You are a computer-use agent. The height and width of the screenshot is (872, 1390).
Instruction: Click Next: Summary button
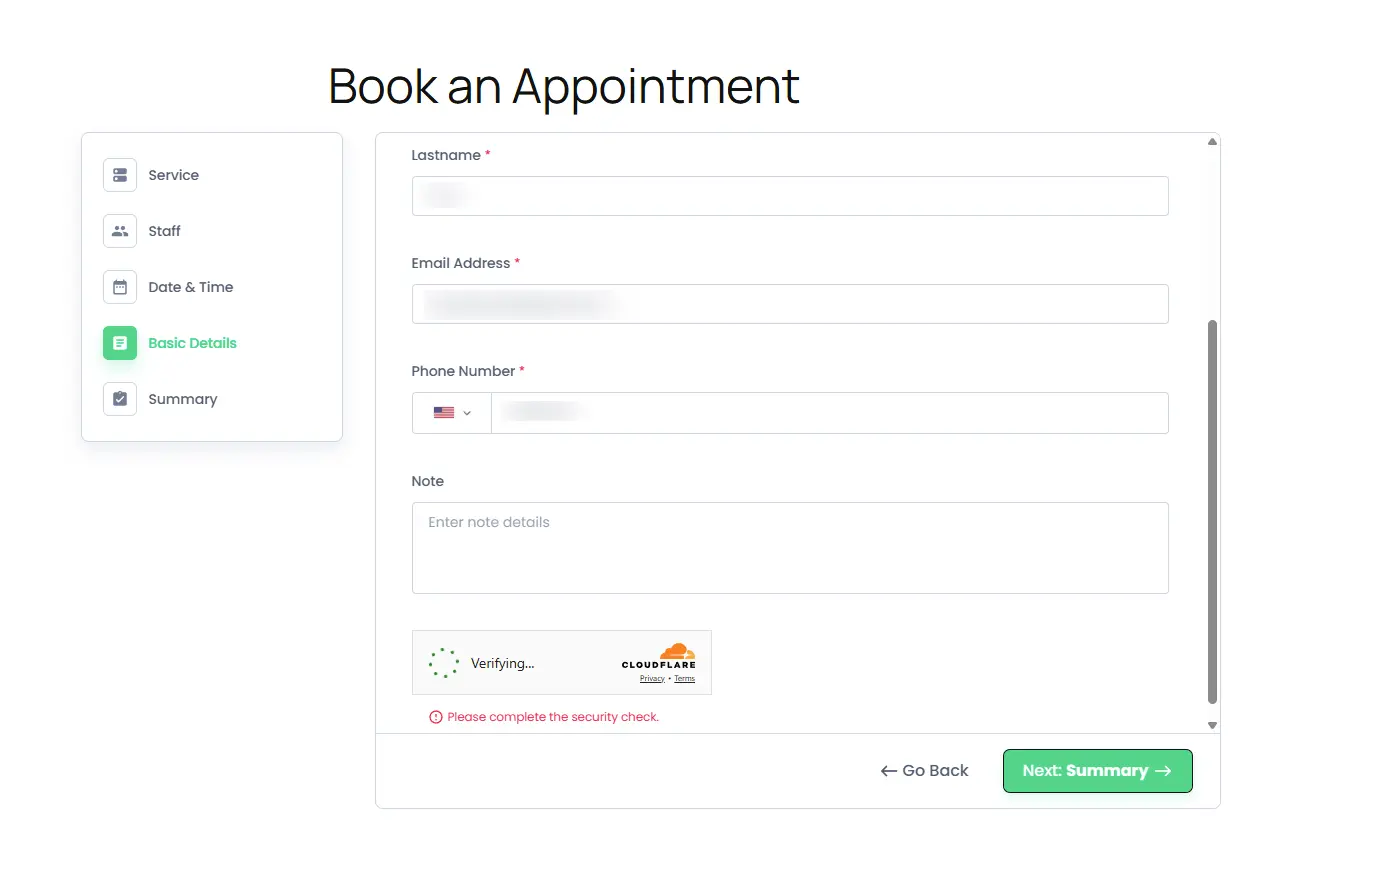pos(1097,771)
